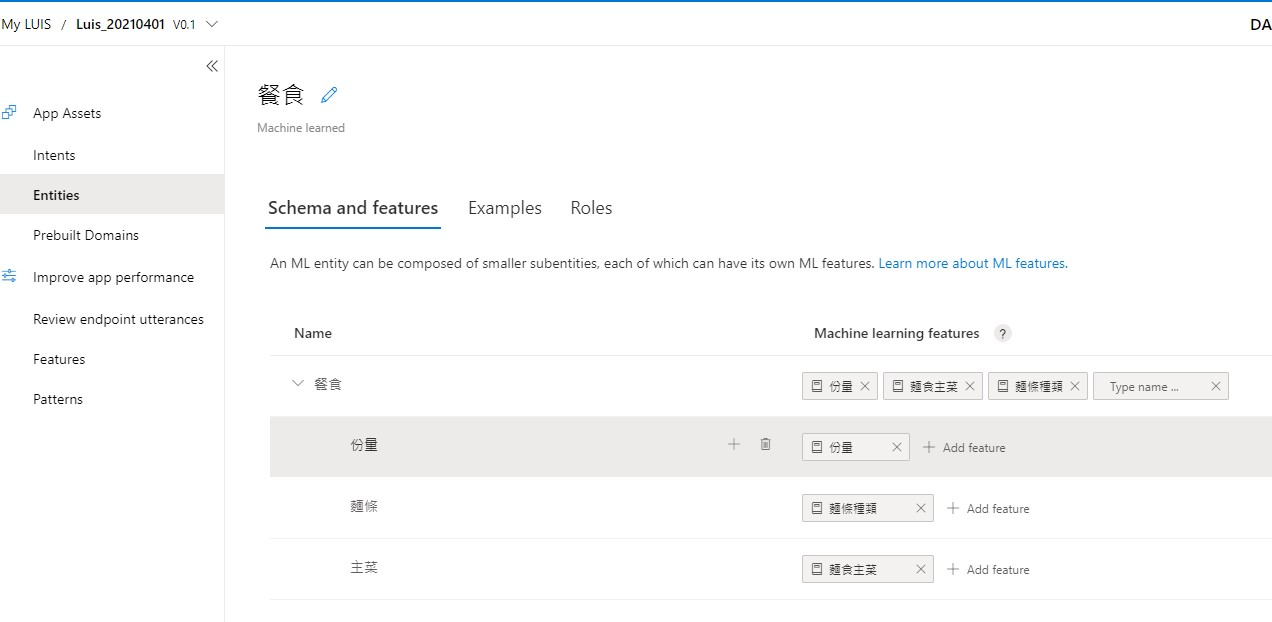
Task: Go to My LUIS breadcrumb link
Action: (x=26, y=24)
